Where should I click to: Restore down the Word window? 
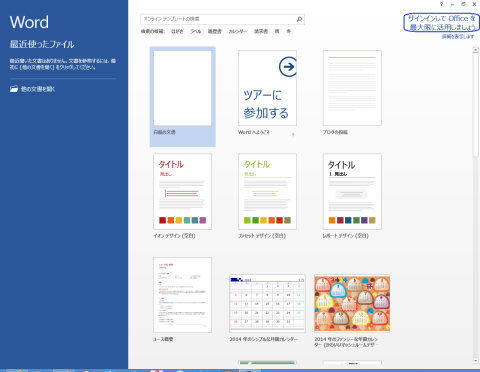pos(463,4)
